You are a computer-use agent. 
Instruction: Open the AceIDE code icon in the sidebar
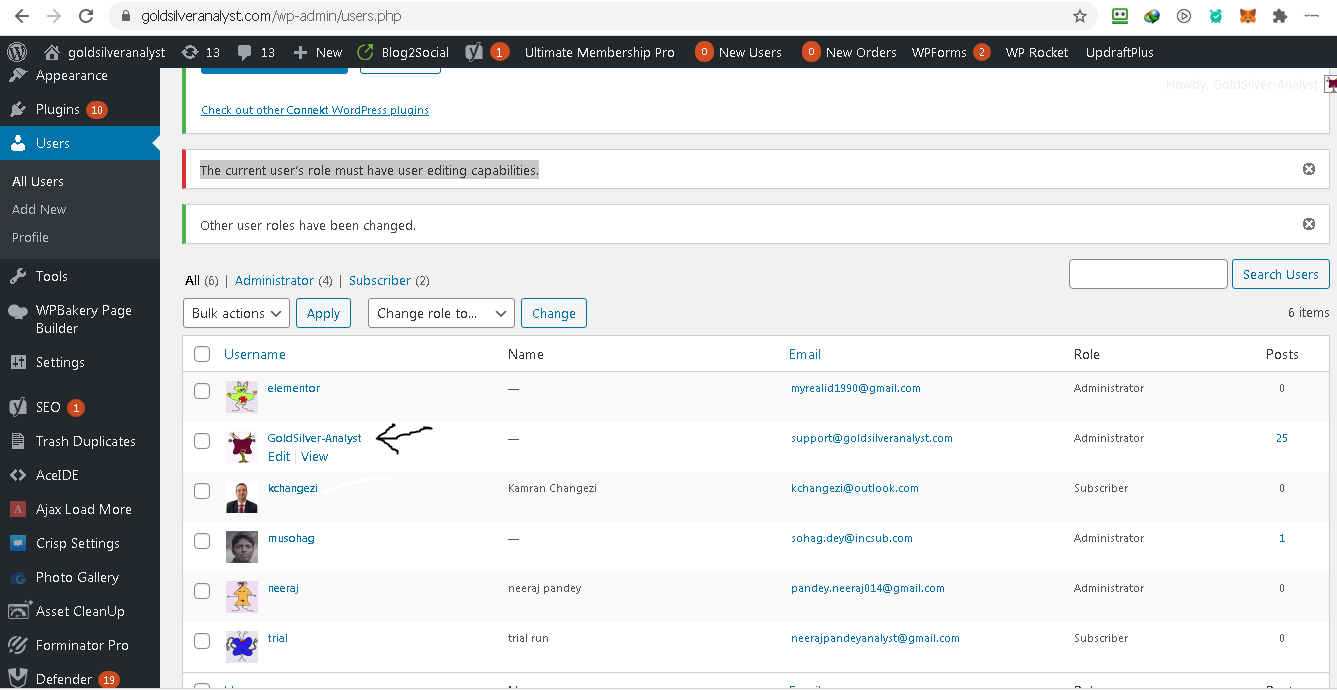pos(18,475)
